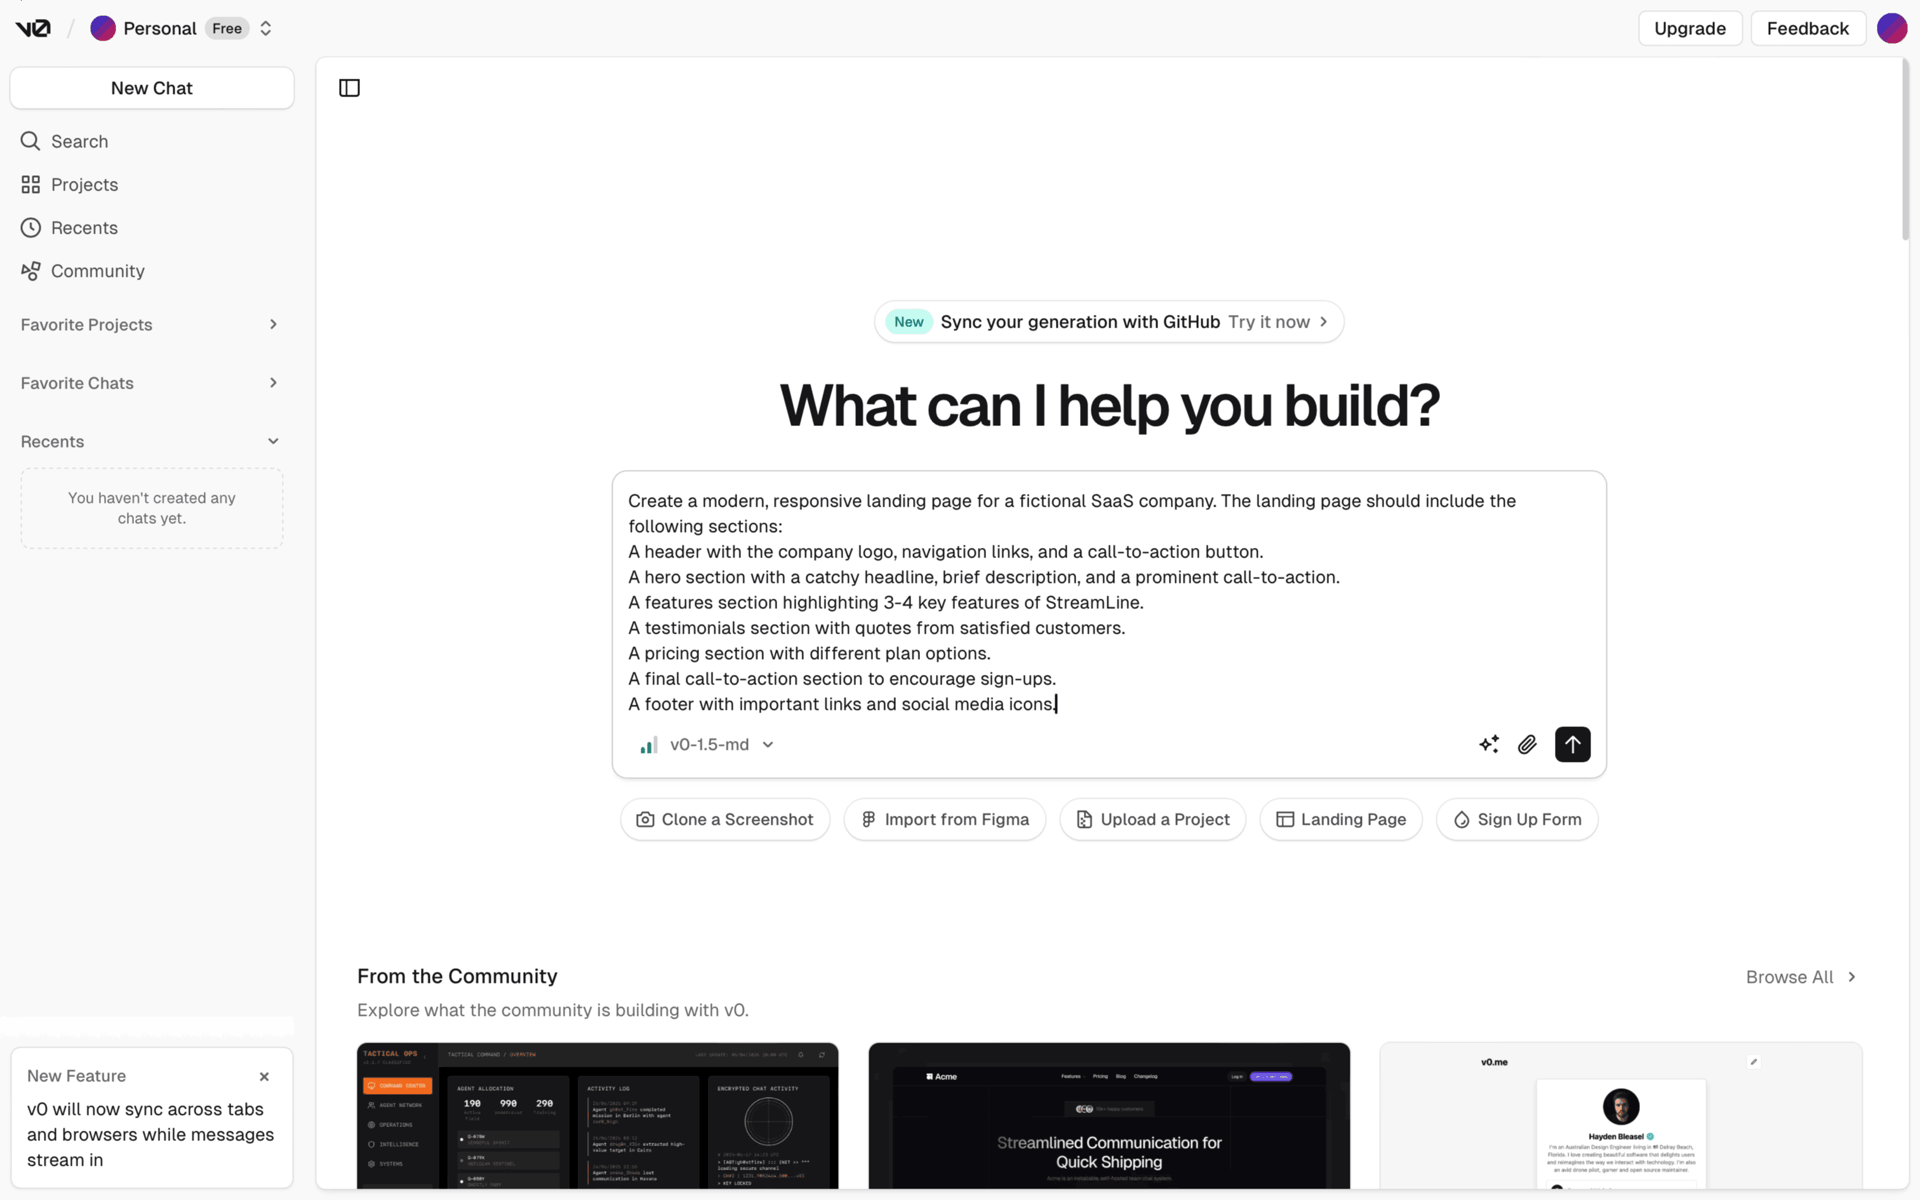Click 'Try it now' GitHub sync link
Image resolution: width=1920 pixels, height=1200 pixels.
(1278, 322)
